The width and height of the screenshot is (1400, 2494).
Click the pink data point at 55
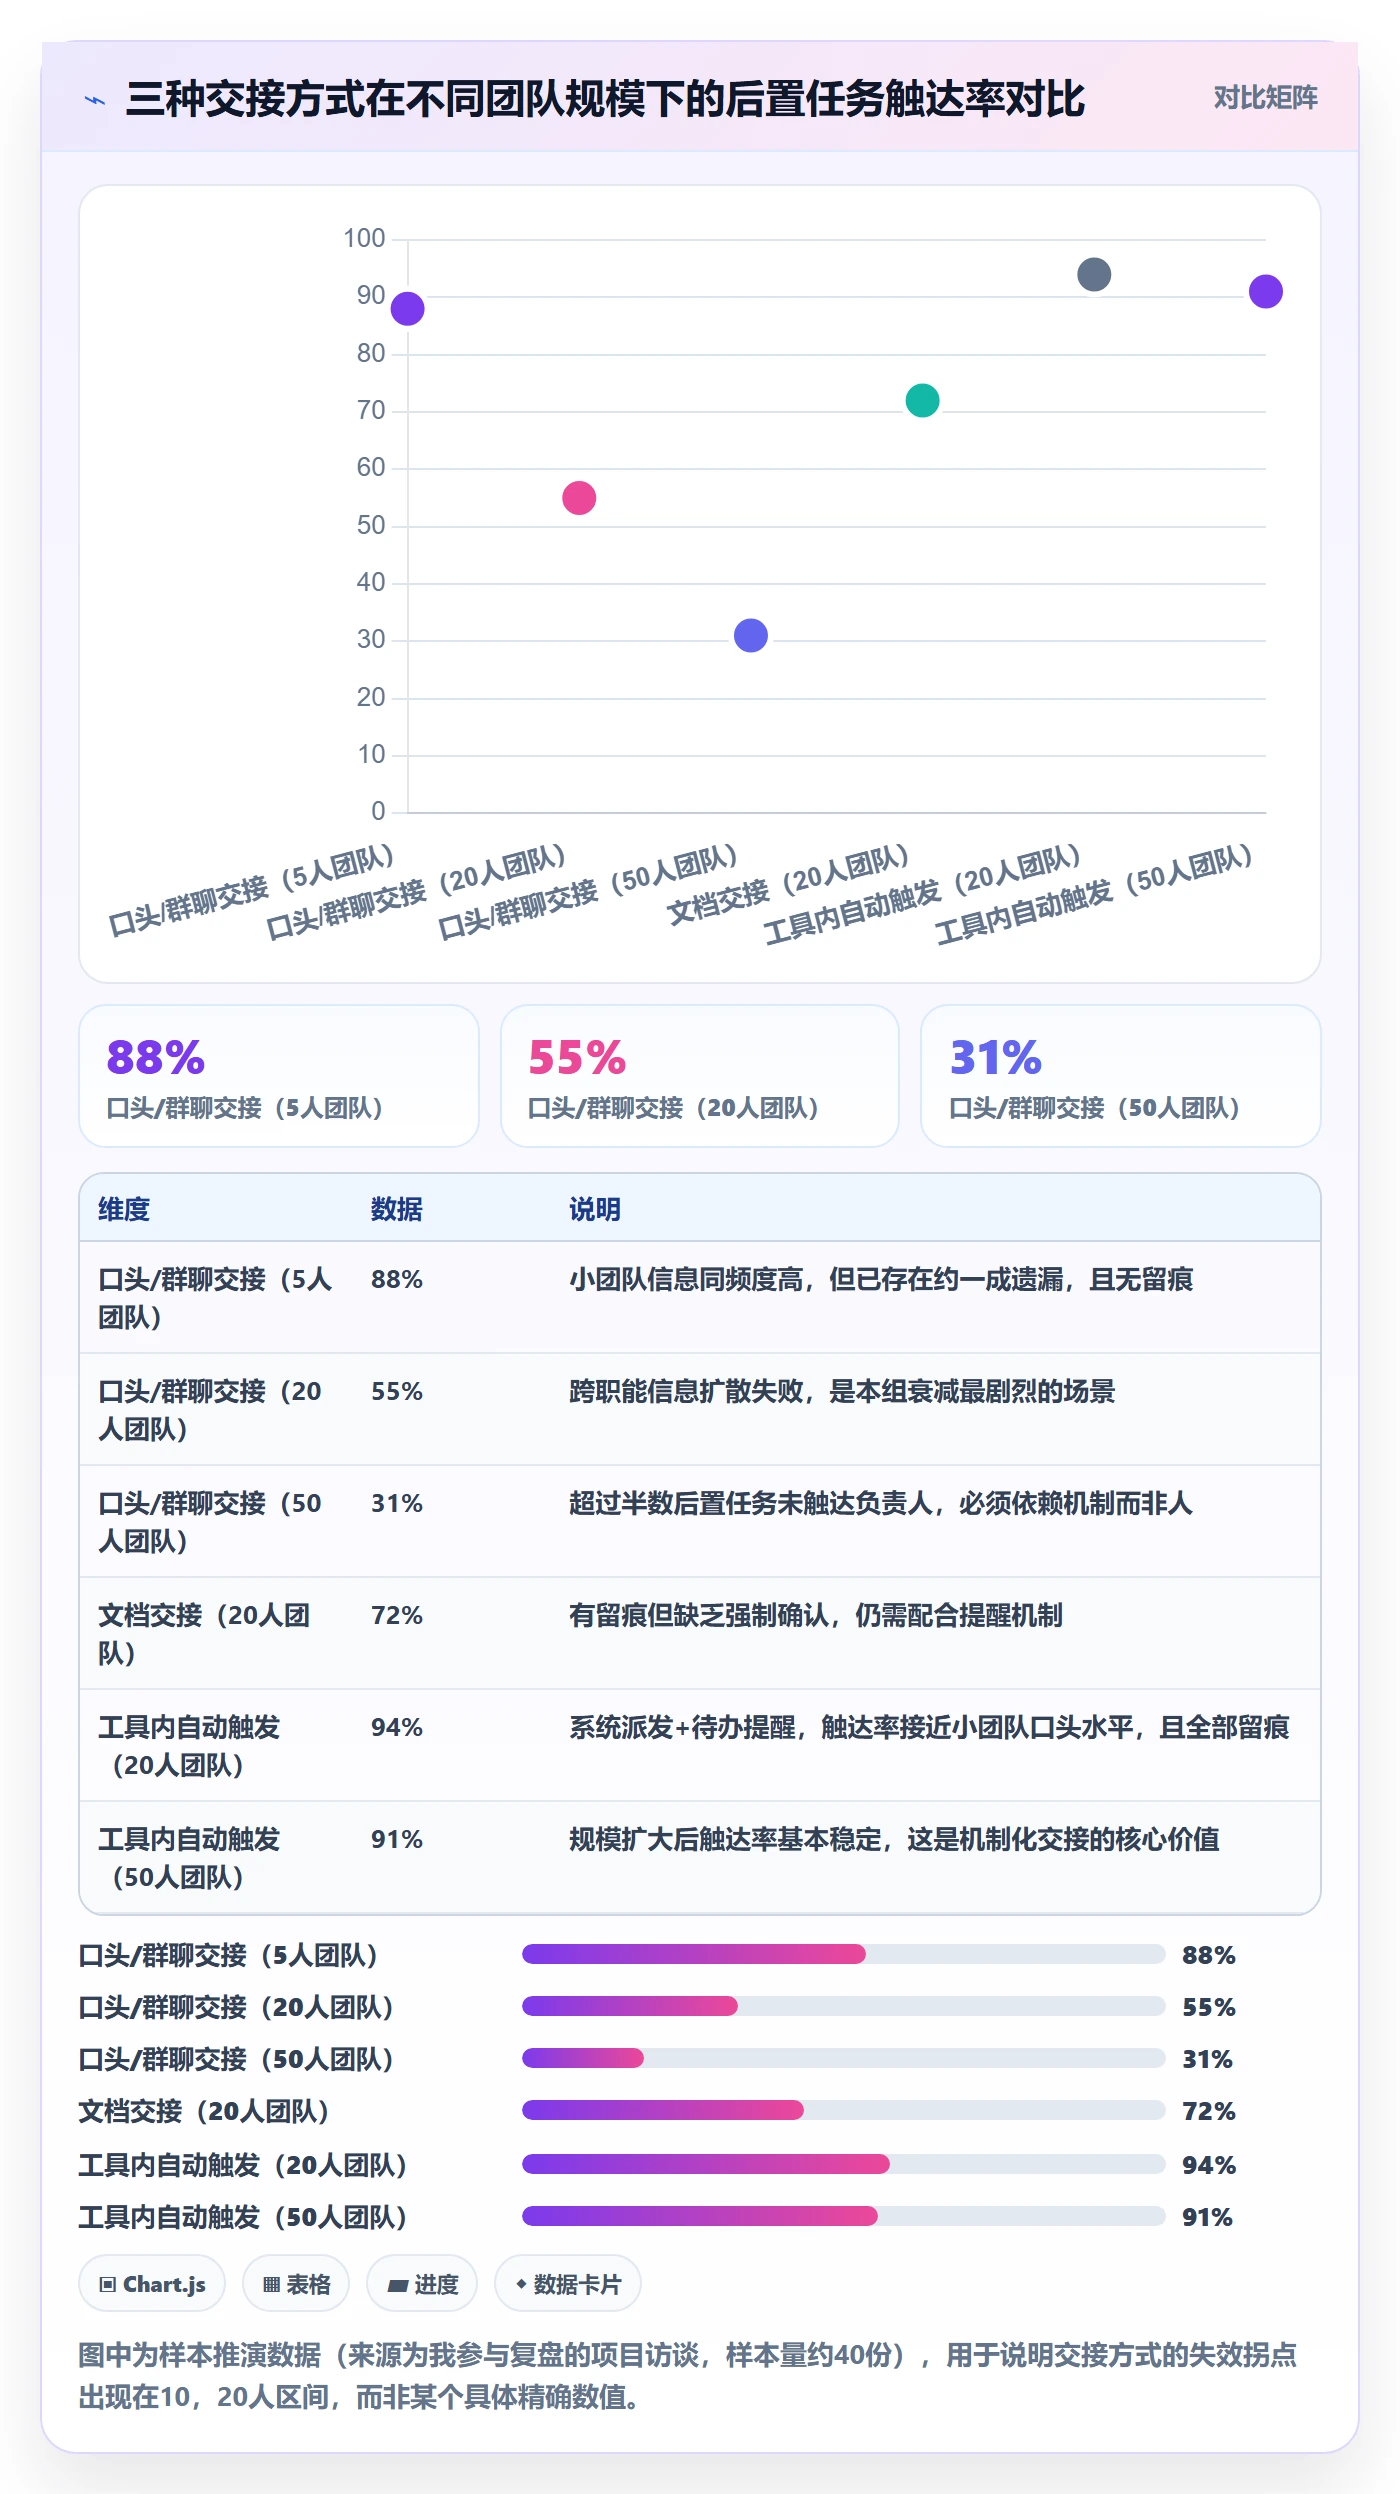579,498
